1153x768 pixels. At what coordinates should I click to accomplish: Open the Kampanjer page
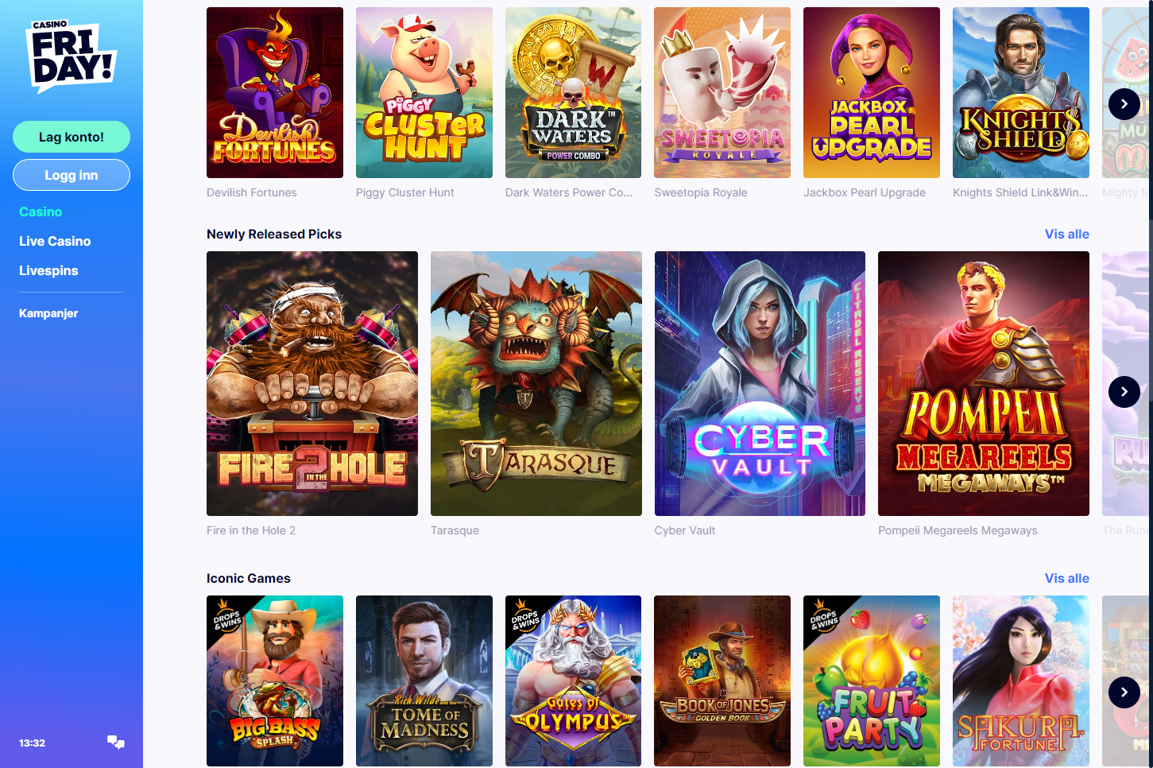pos(49,313)
